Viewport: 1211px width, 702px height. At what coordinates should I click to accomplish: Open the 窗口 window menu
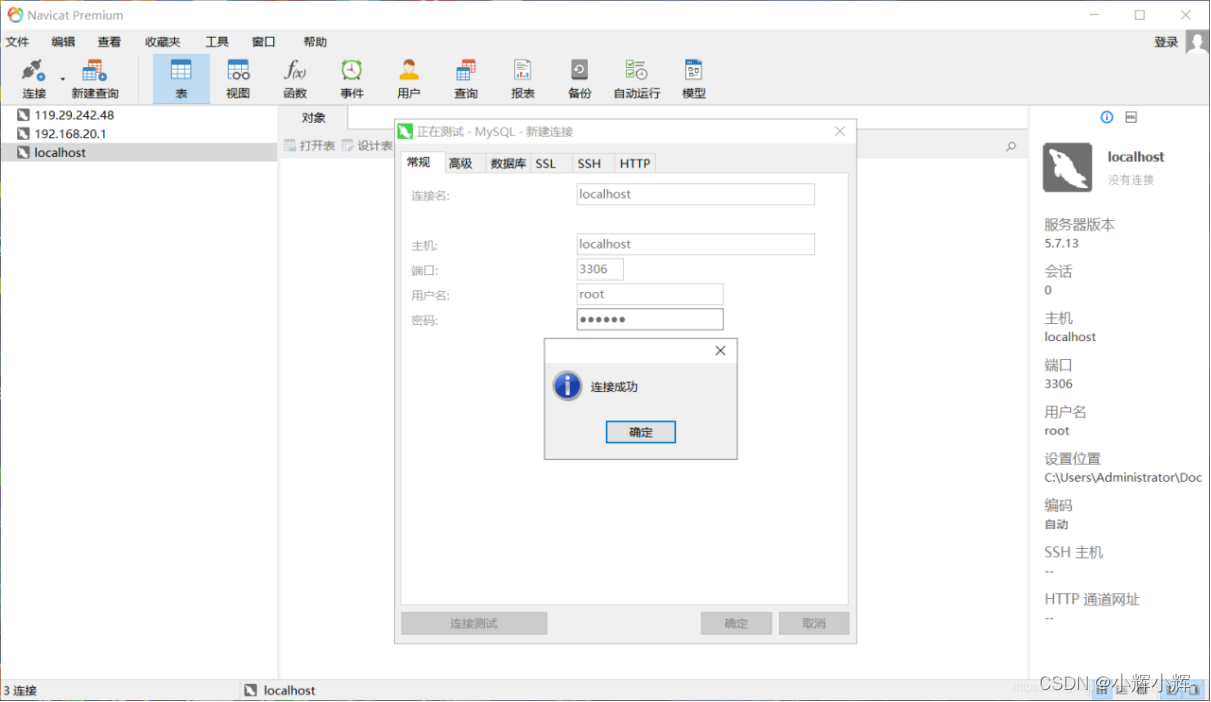[x=263, y=42]
